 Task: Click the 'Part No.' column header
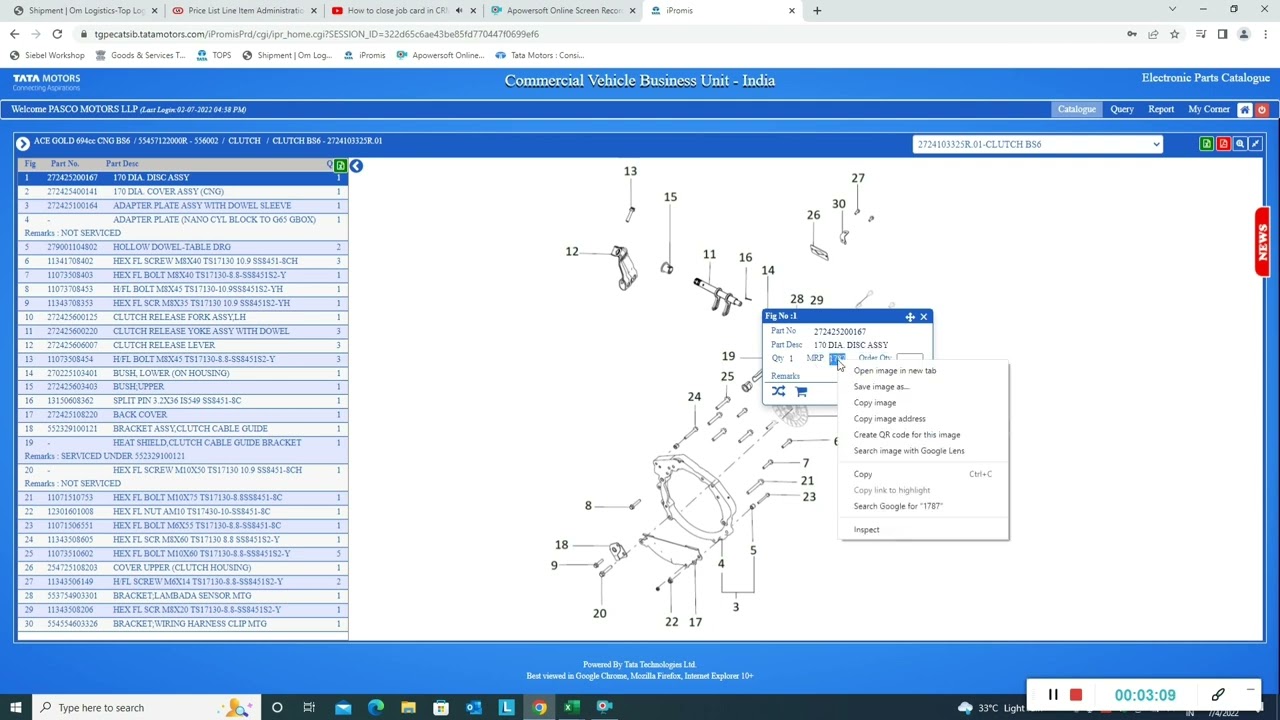tap(65, 164)
